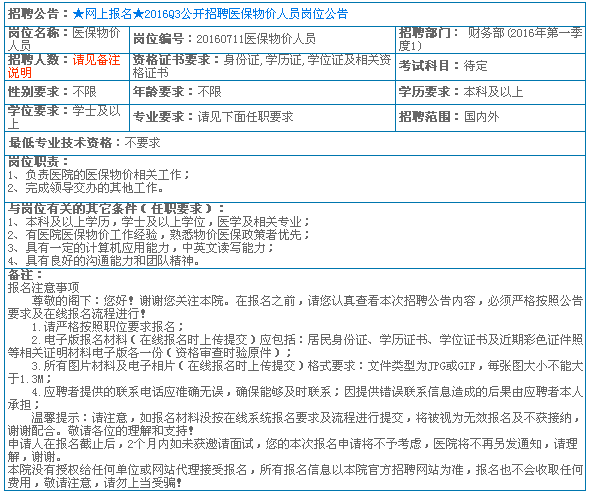Click the 温馨提示 paragraph
593x496 pixels.
coord(295,424)
